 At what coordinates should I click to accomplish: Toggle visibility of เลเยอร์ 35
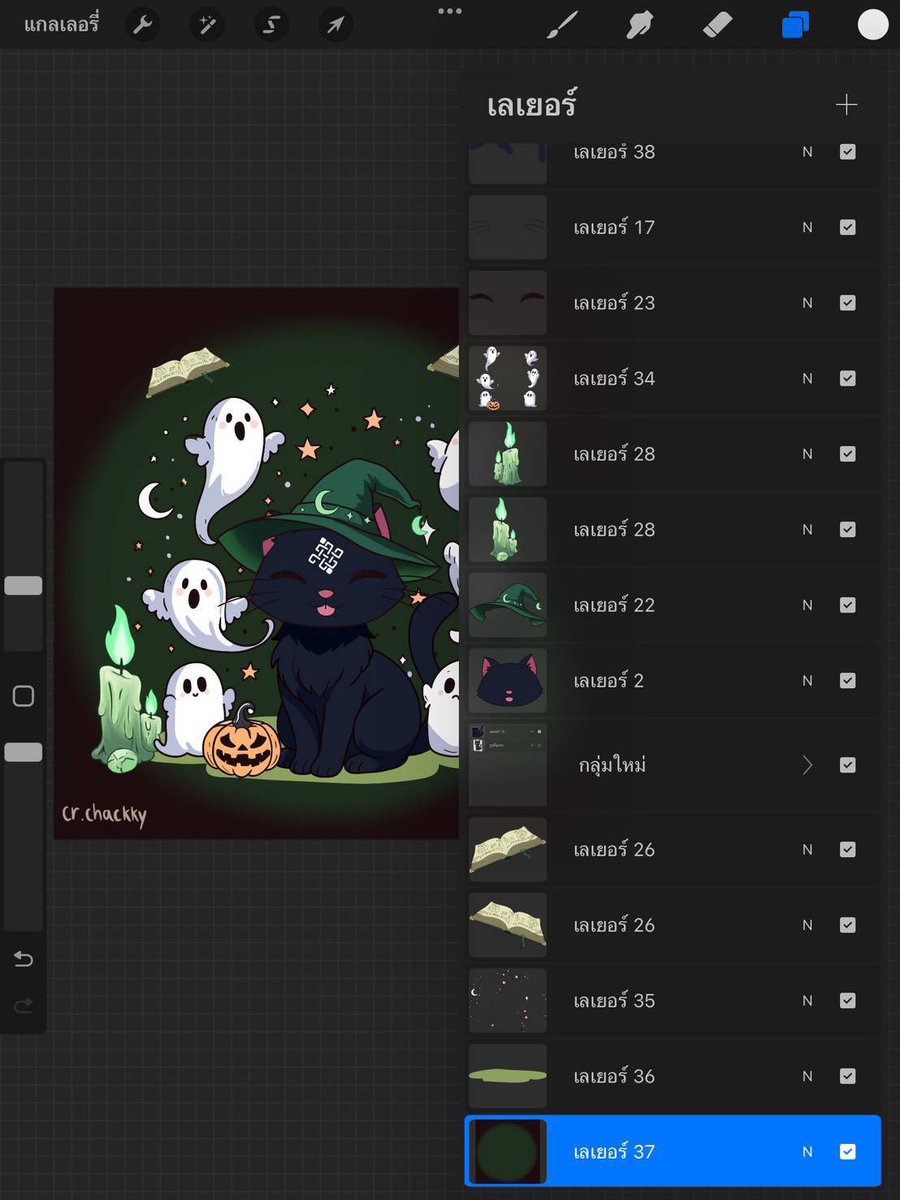click(847, 1001)
